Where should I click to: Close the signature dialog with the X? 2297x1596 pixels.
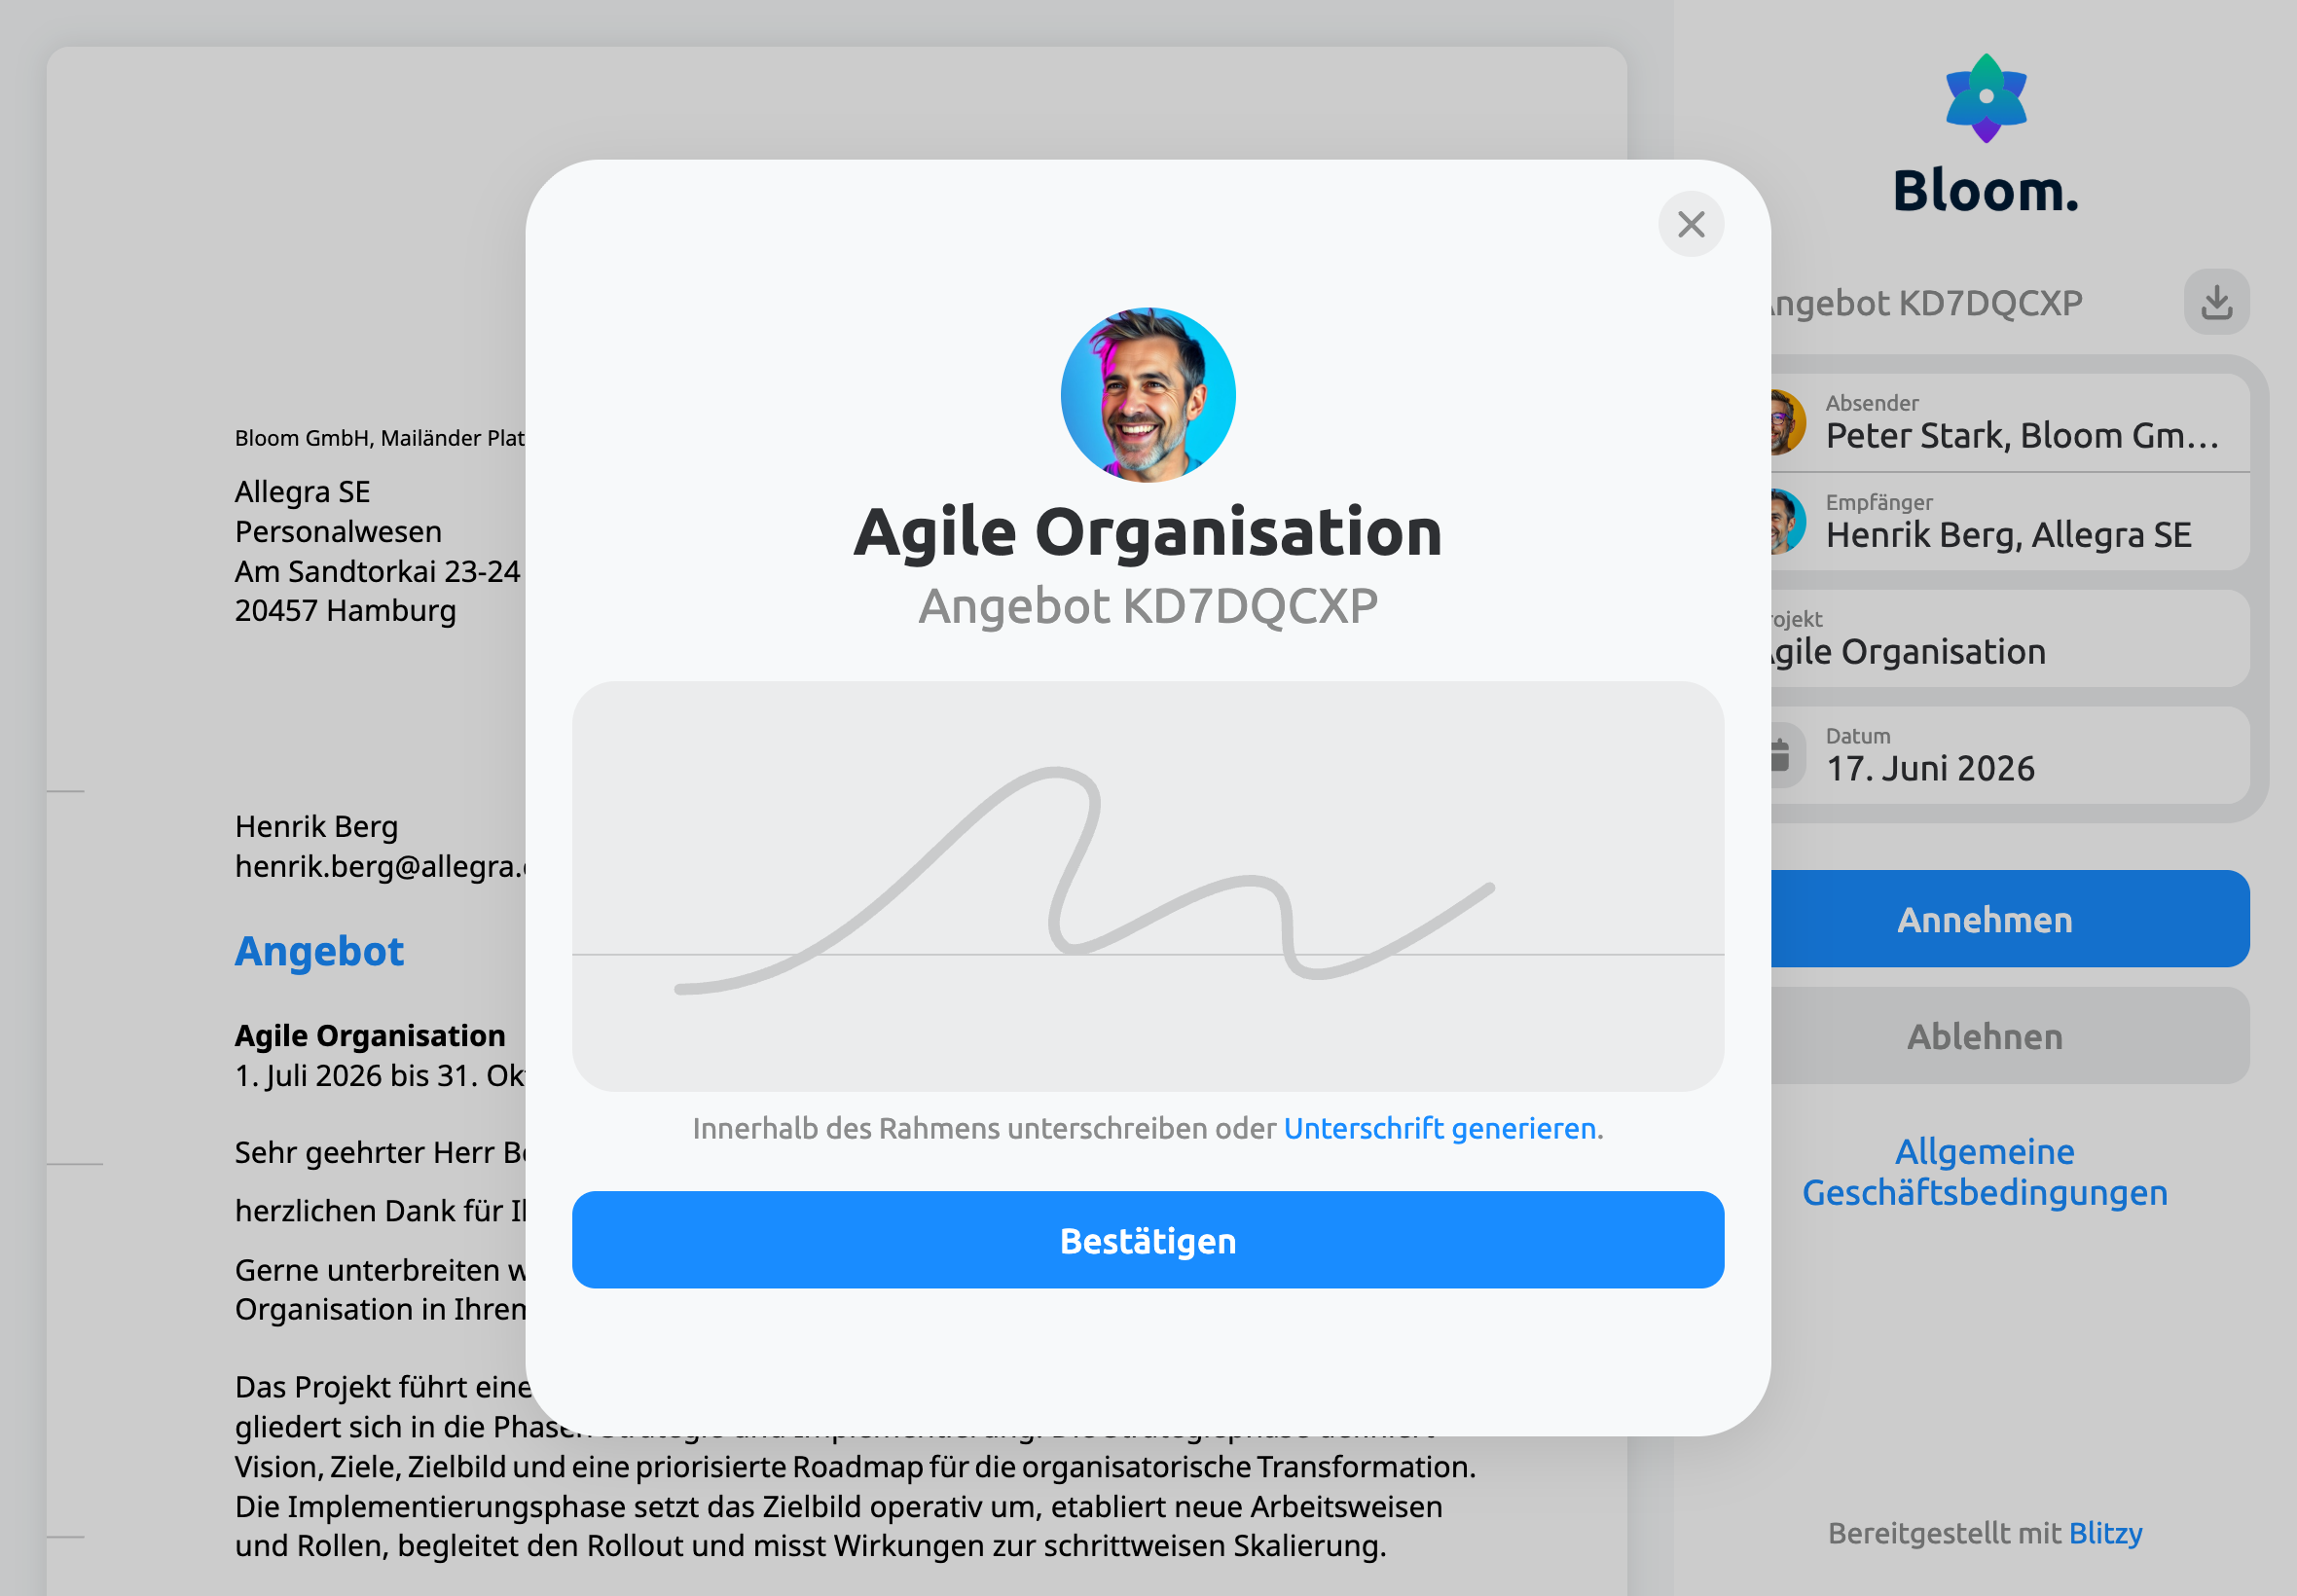pyautogui.click(x=1690, y=224)
